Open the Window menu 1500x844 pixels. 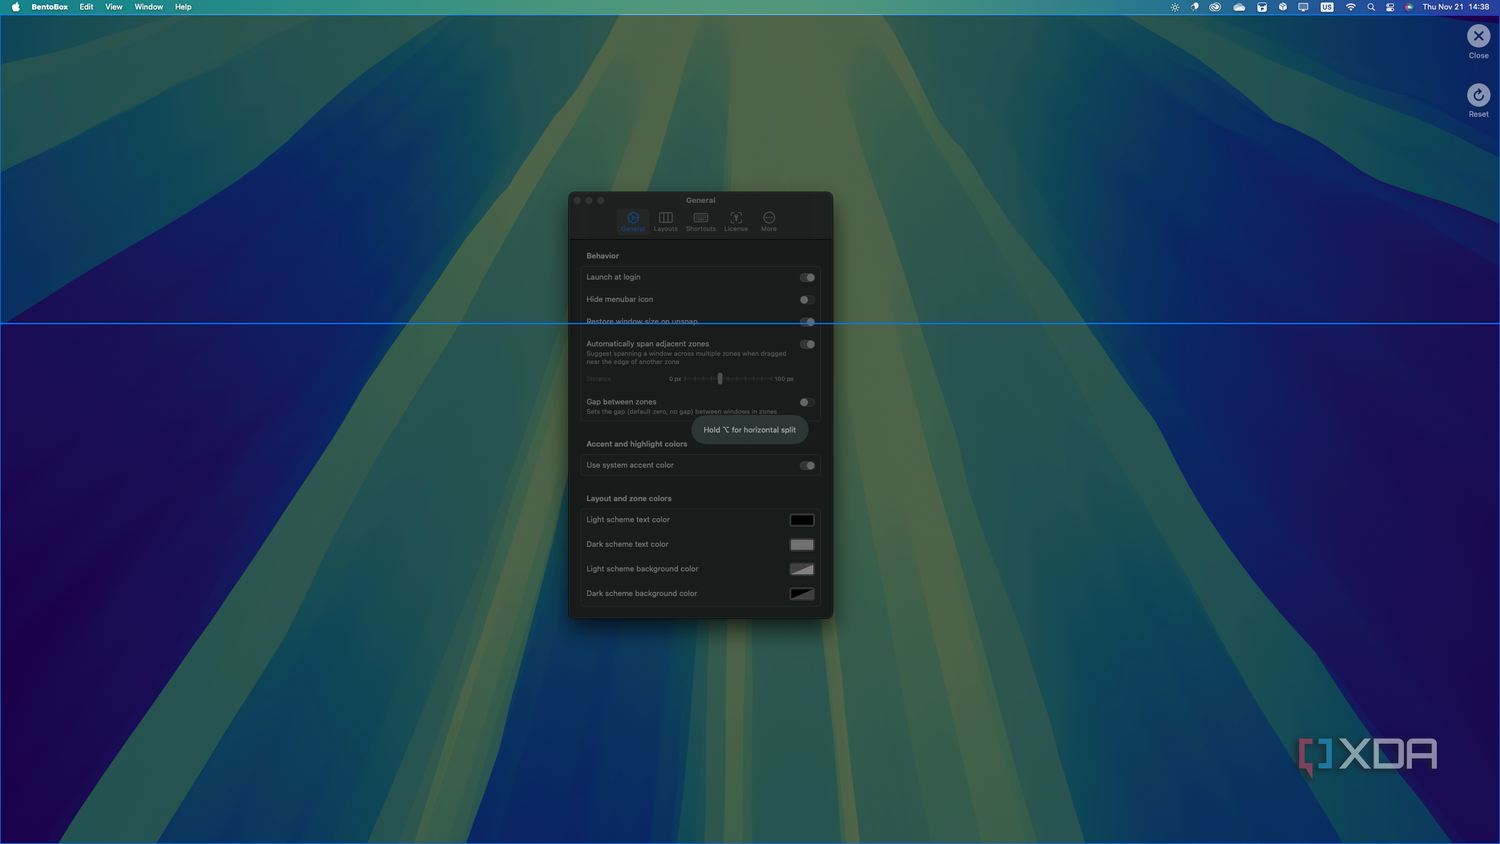coord(149,7)
